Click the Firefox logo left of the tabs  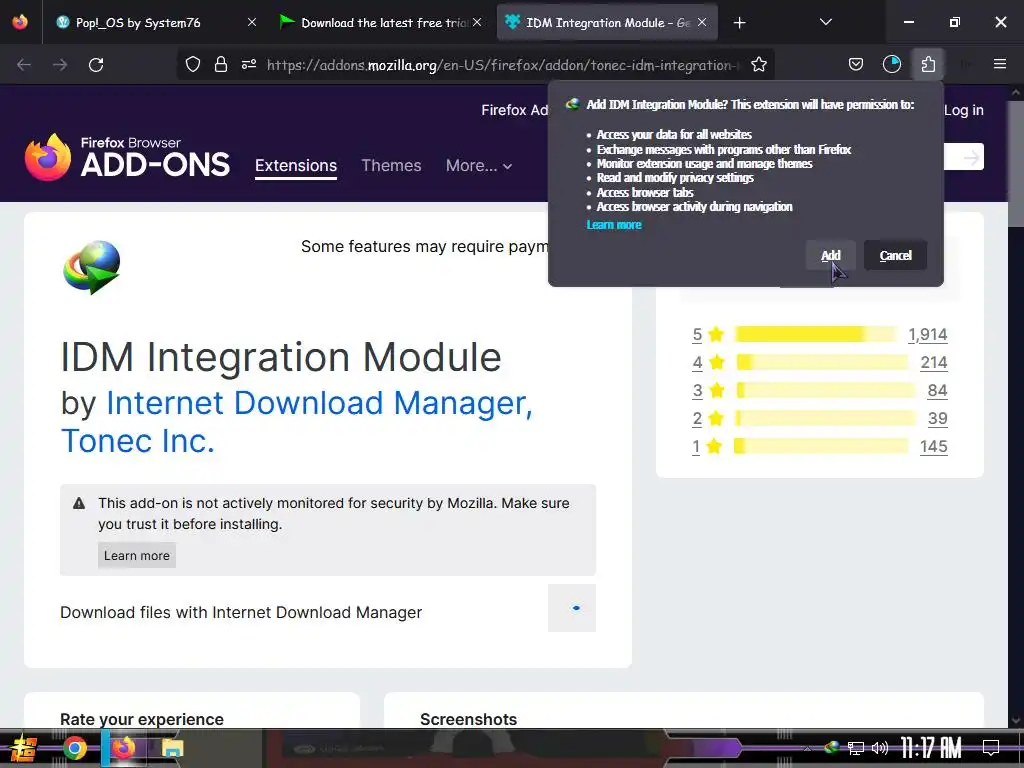point(20,22)
